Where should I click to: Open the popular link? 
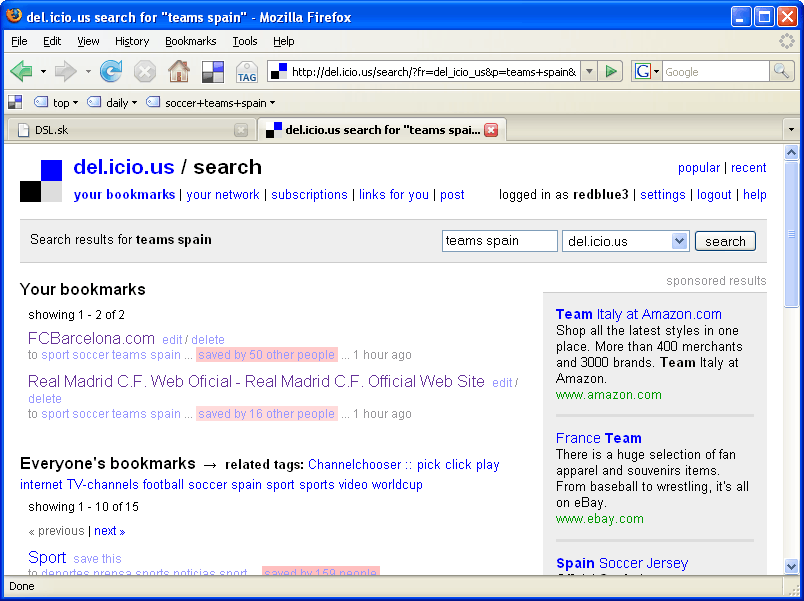pos(699,168)
